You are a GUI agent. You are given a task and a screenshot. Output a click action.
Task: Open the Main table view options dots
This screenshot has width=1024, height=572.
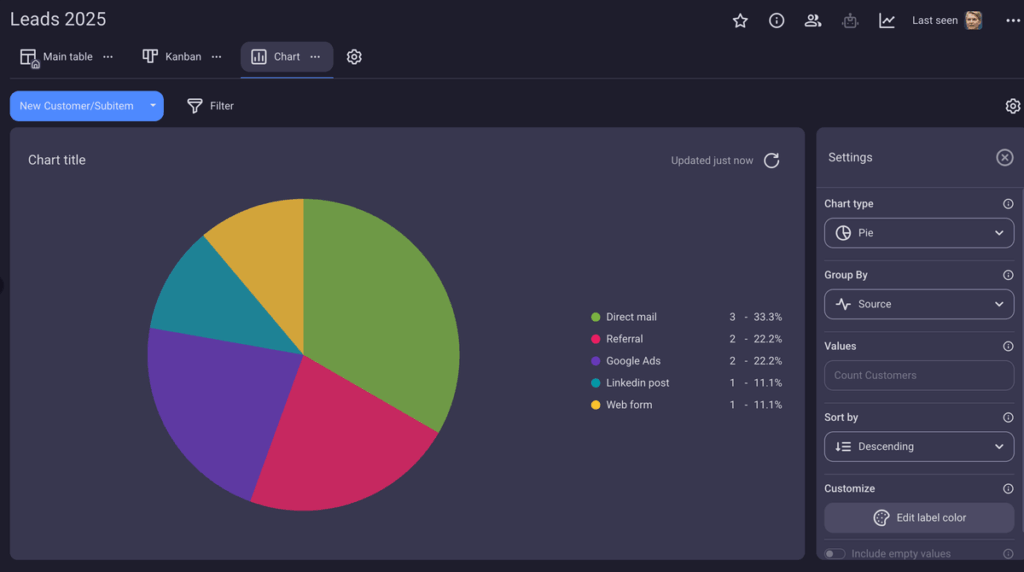tap(108, 57)
